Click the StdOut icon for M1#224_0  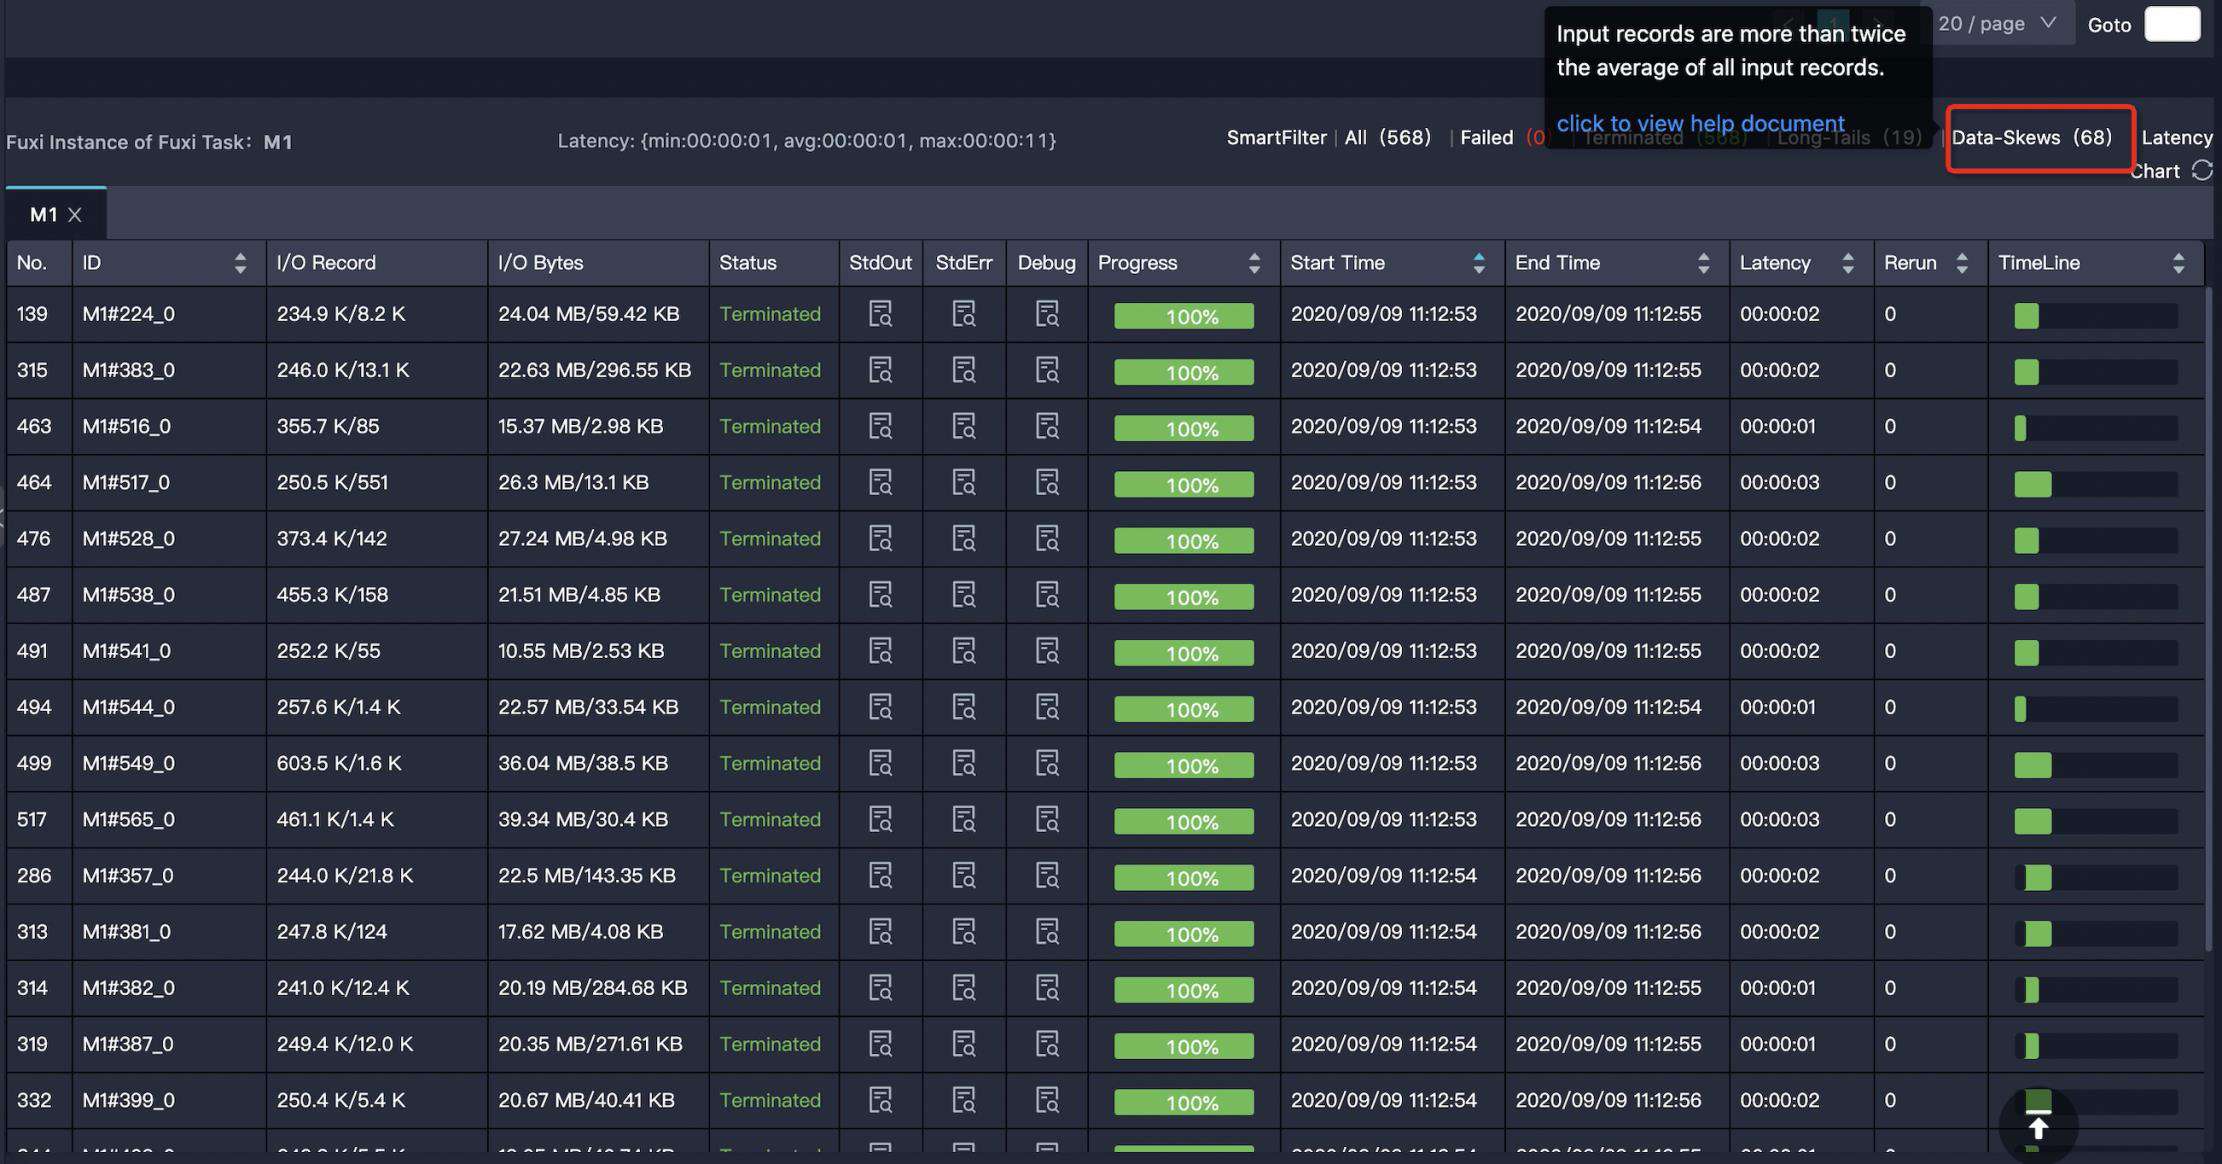click(x=882, y=315)
